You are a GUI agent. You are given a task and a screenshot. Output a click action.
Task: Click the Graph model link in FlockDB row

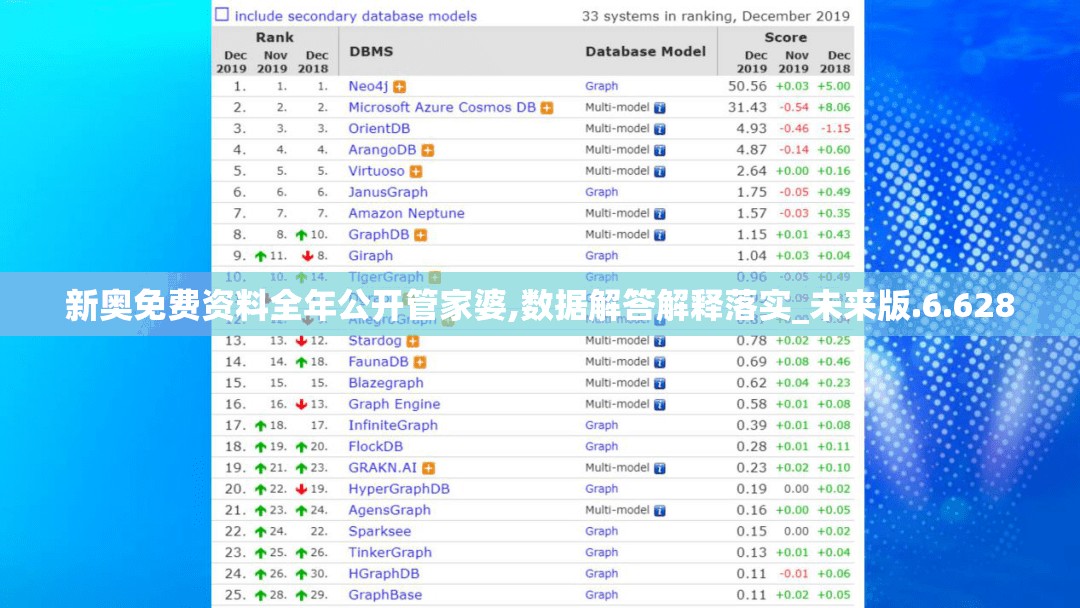601,446
